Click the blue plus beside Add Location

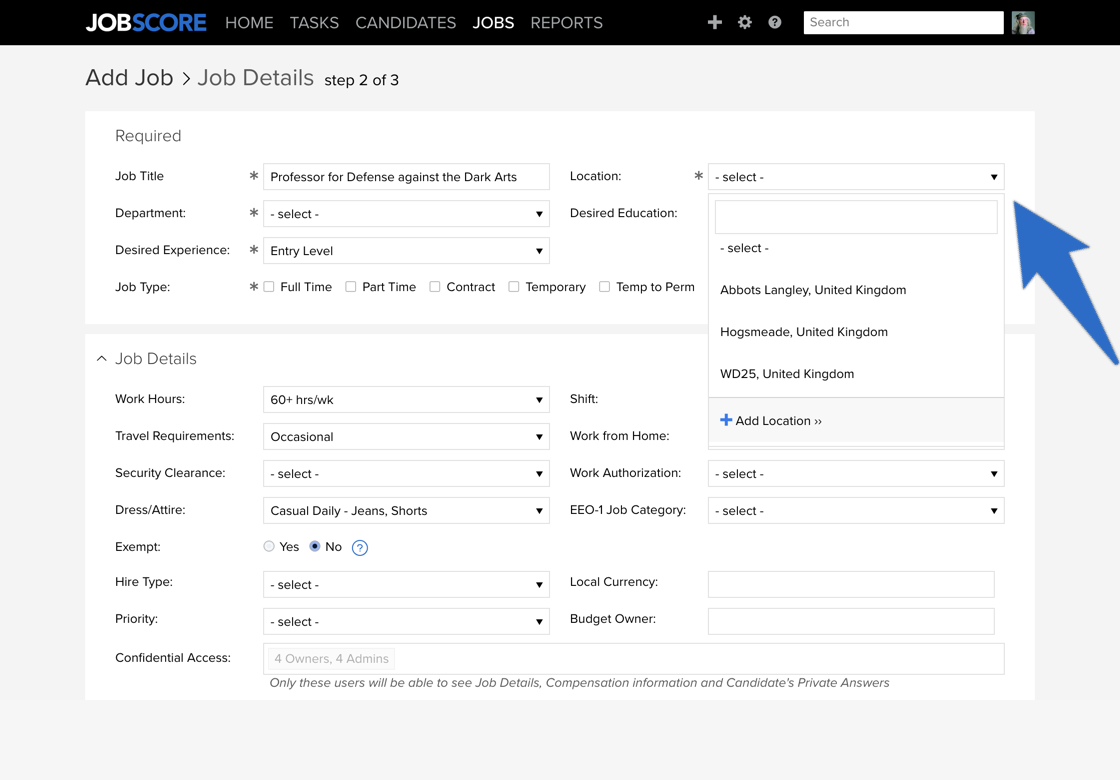726,420
